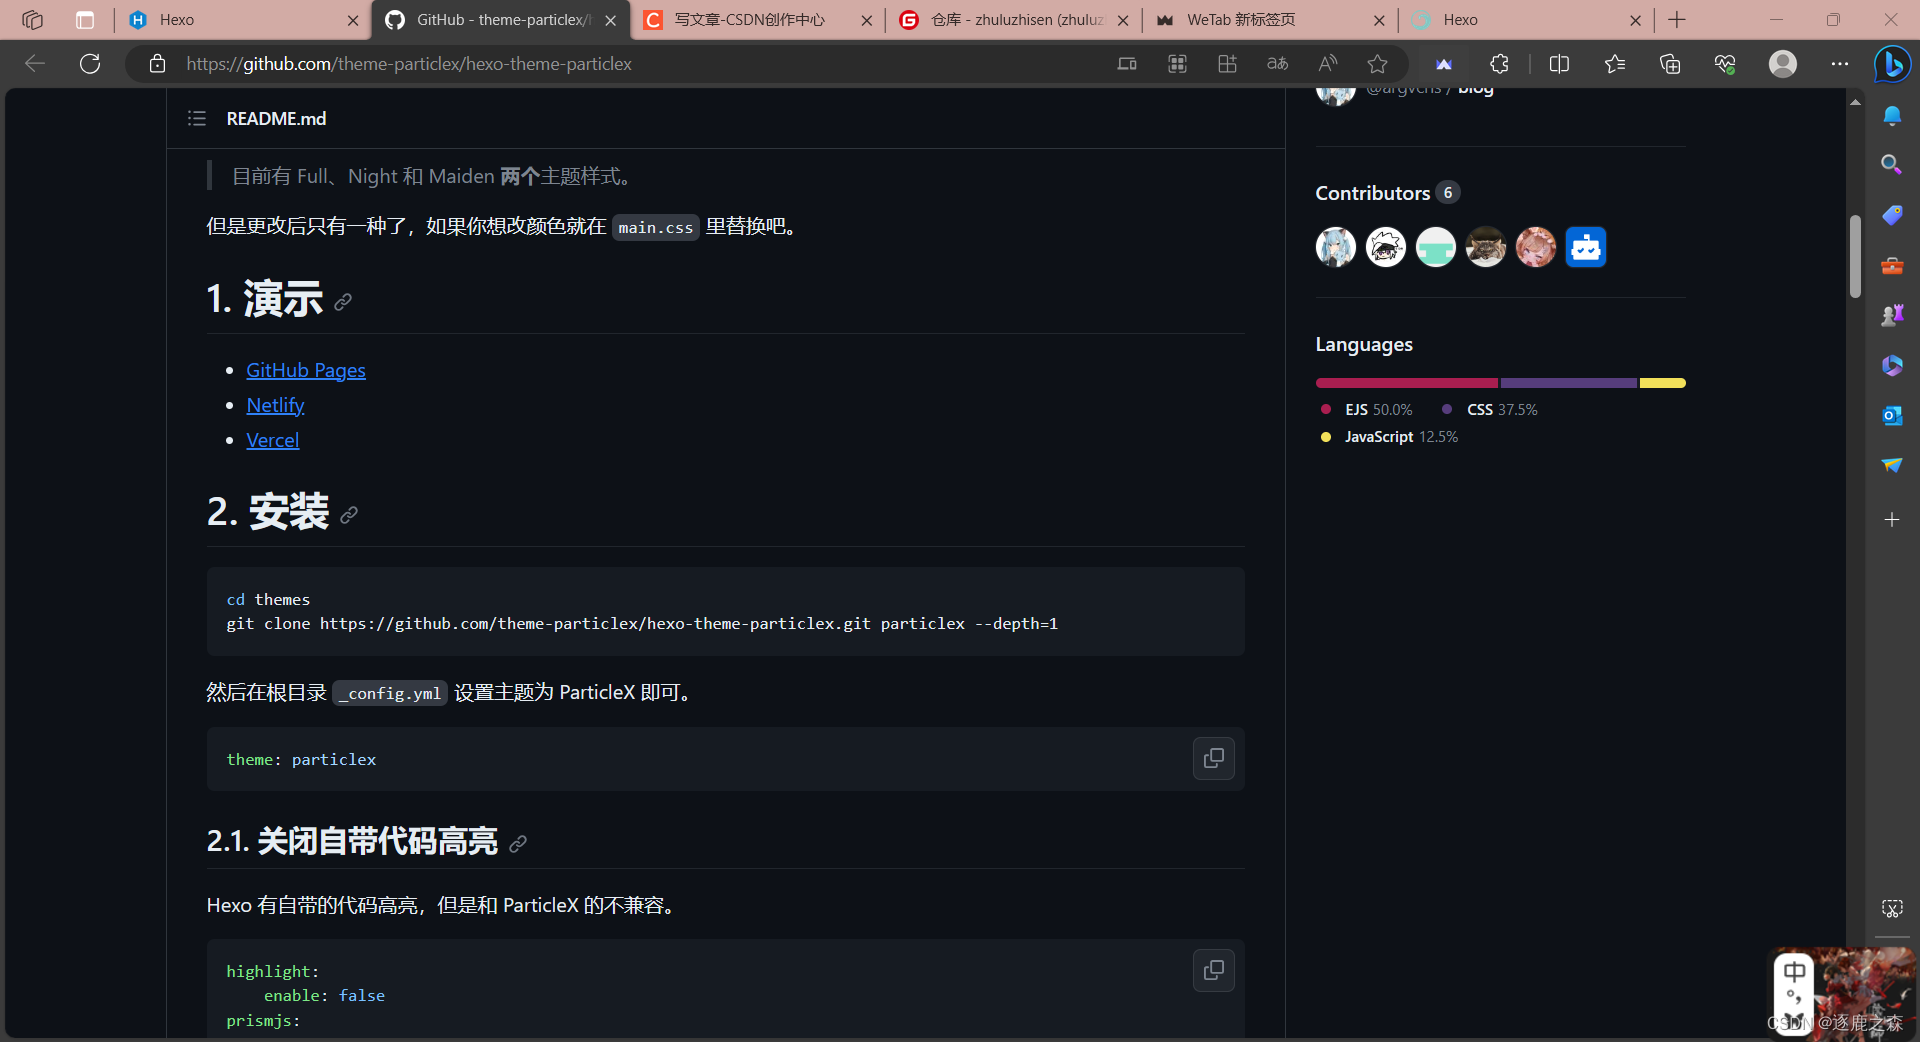Click the Chinese IME indicator 中
This screenshot has height=1042, width=1920.
(x=1794, y=971)
